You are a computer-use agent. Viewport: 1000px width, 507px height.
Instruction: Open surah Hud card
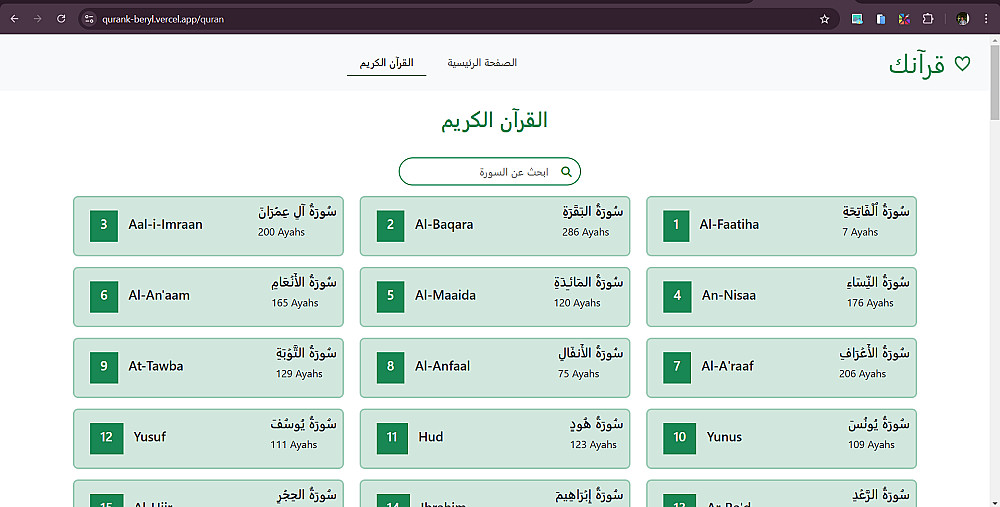pyautogui.click(x=495, y=439)
